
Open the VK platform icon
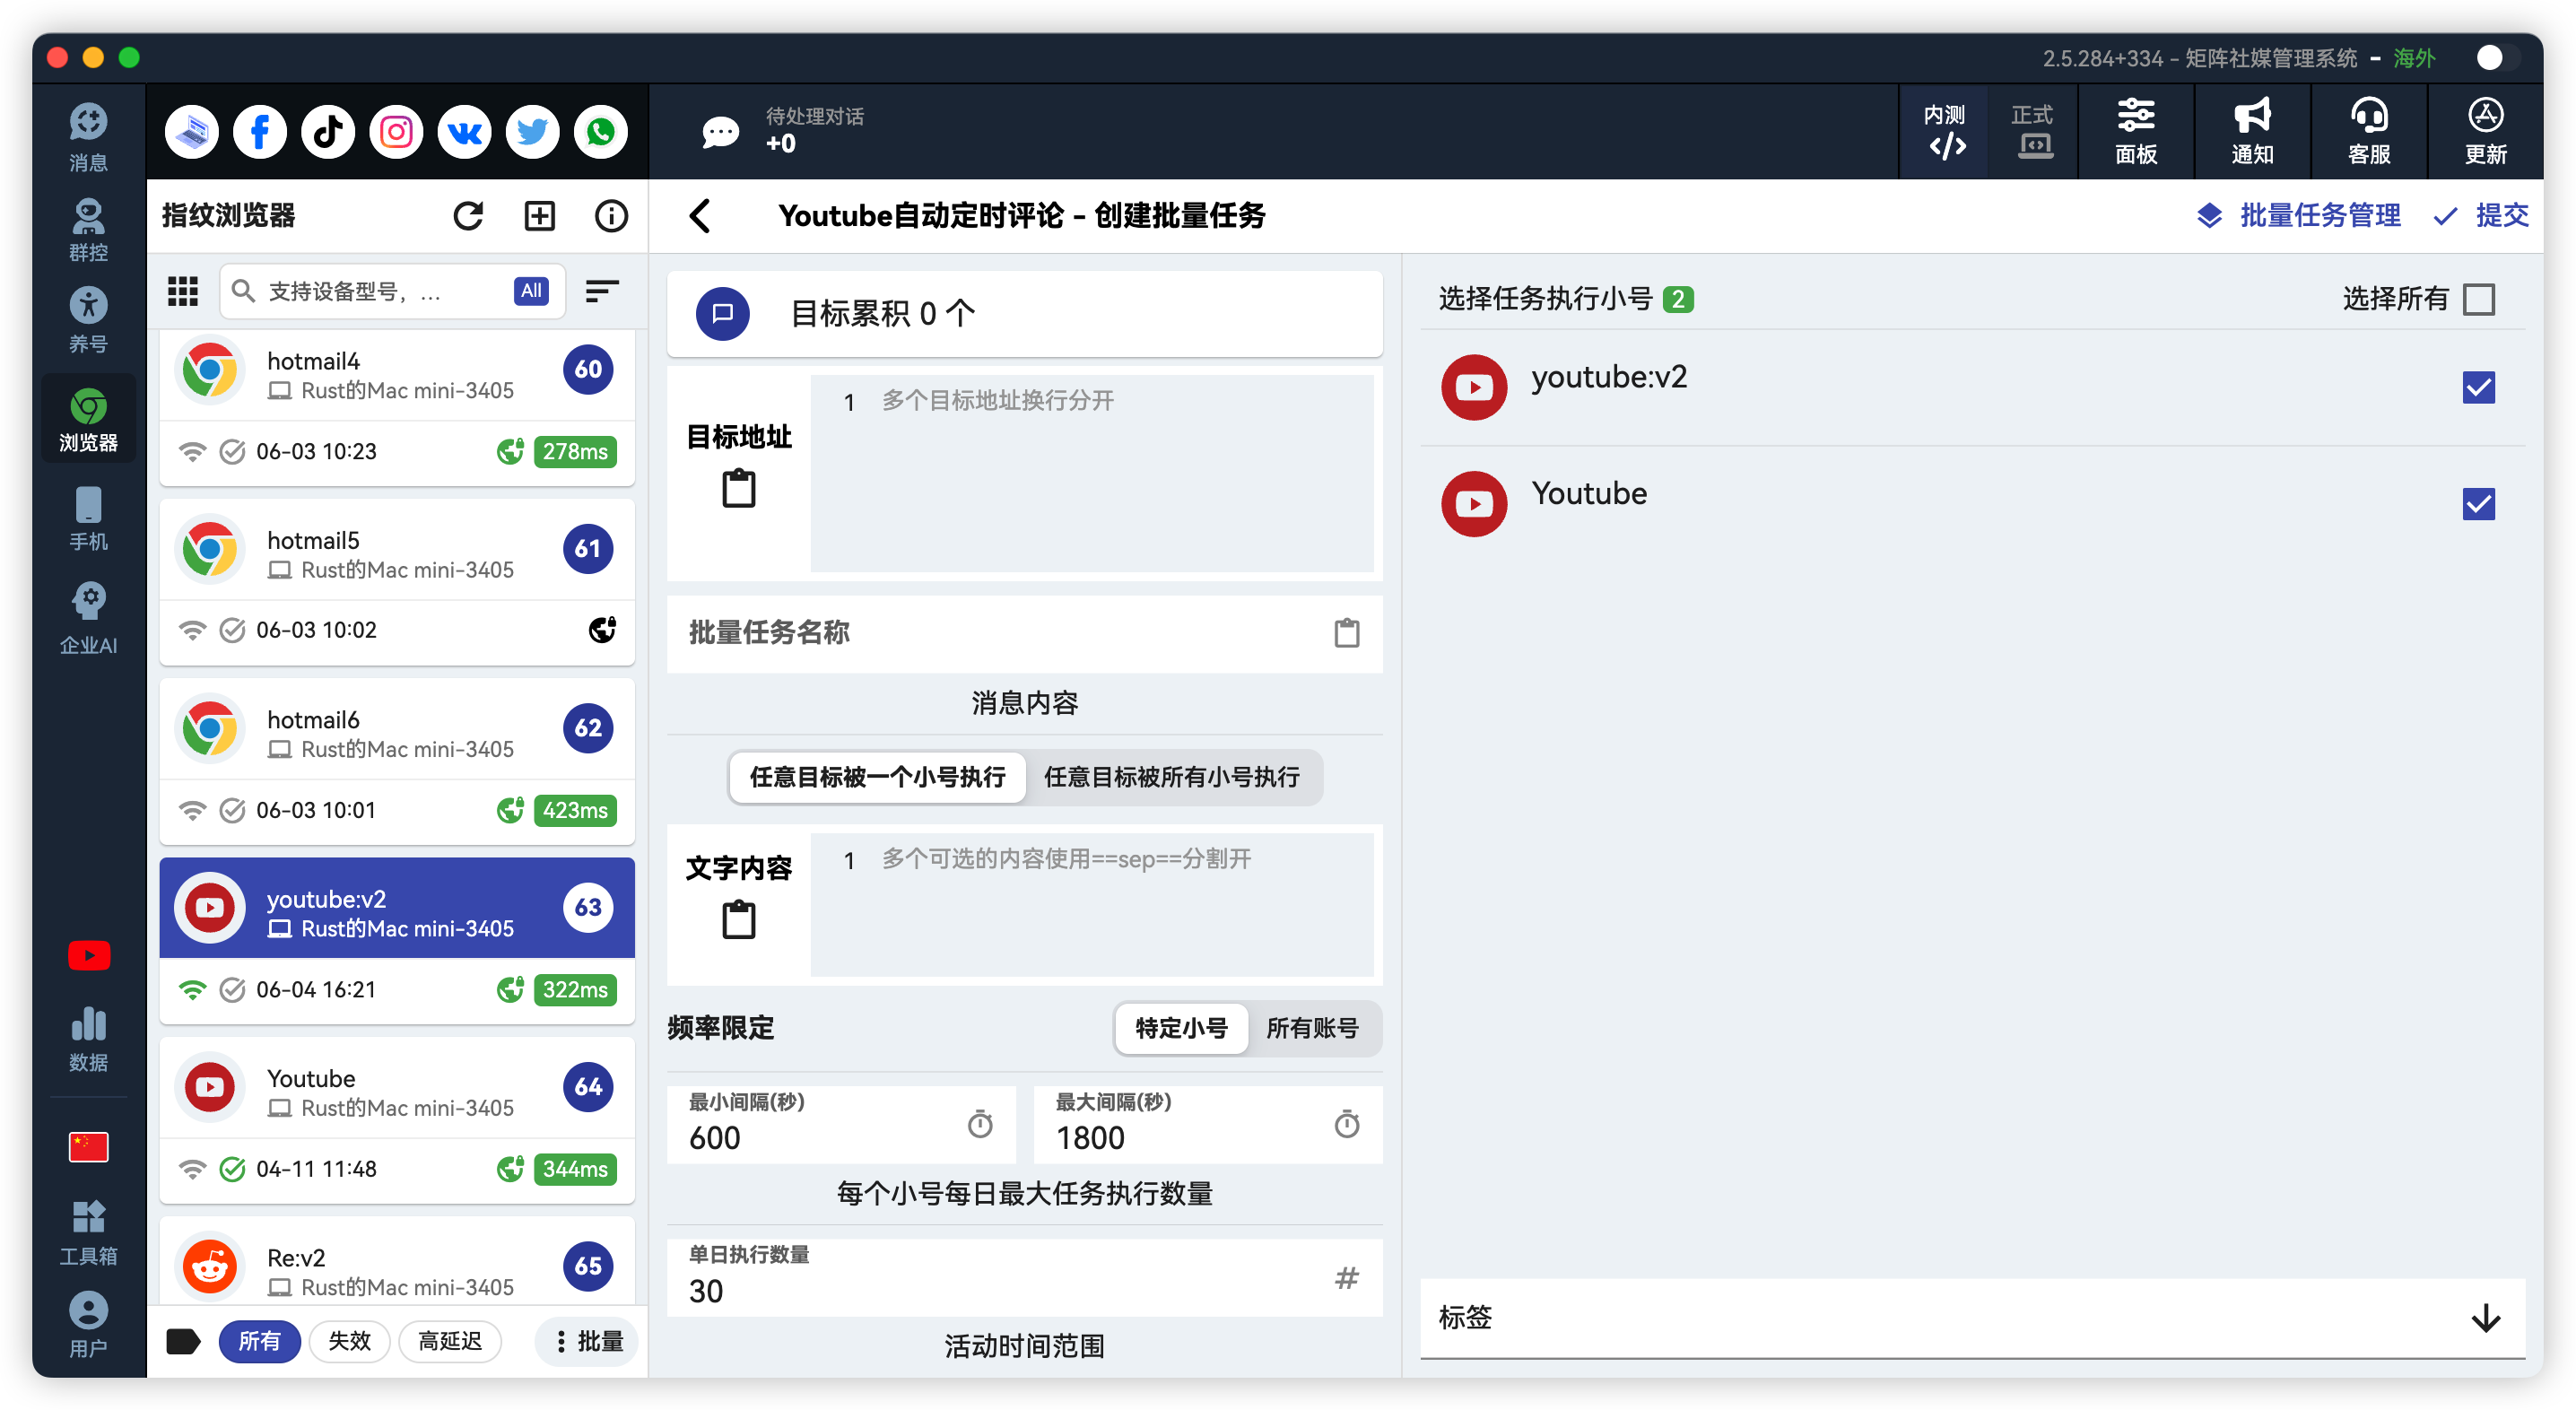click(x=464, y=132)
